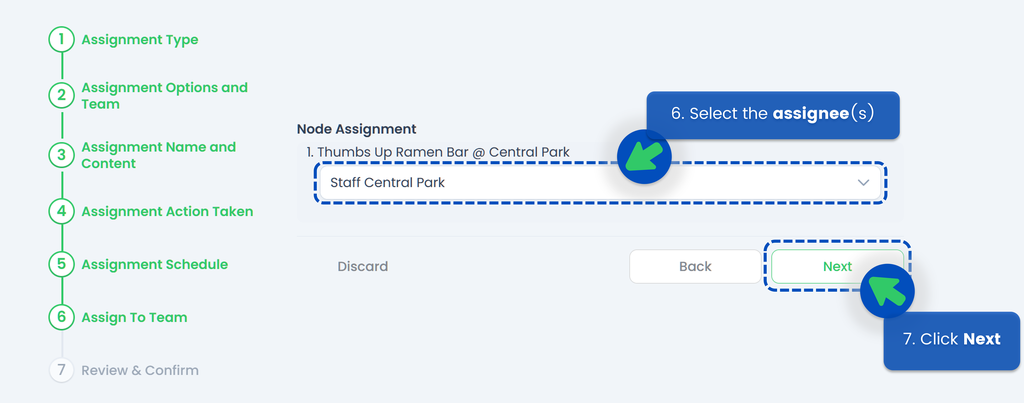Click the step 3 numbered circle
The width and height of the screenshot is (1024, 403).
(61, 155)
